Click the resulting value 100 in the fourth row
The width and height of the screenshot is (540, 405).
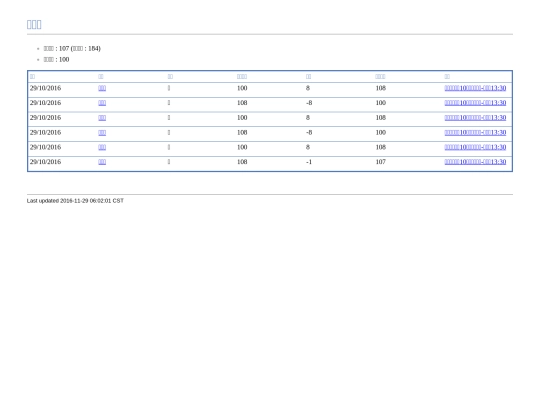(x=381, y=133)
